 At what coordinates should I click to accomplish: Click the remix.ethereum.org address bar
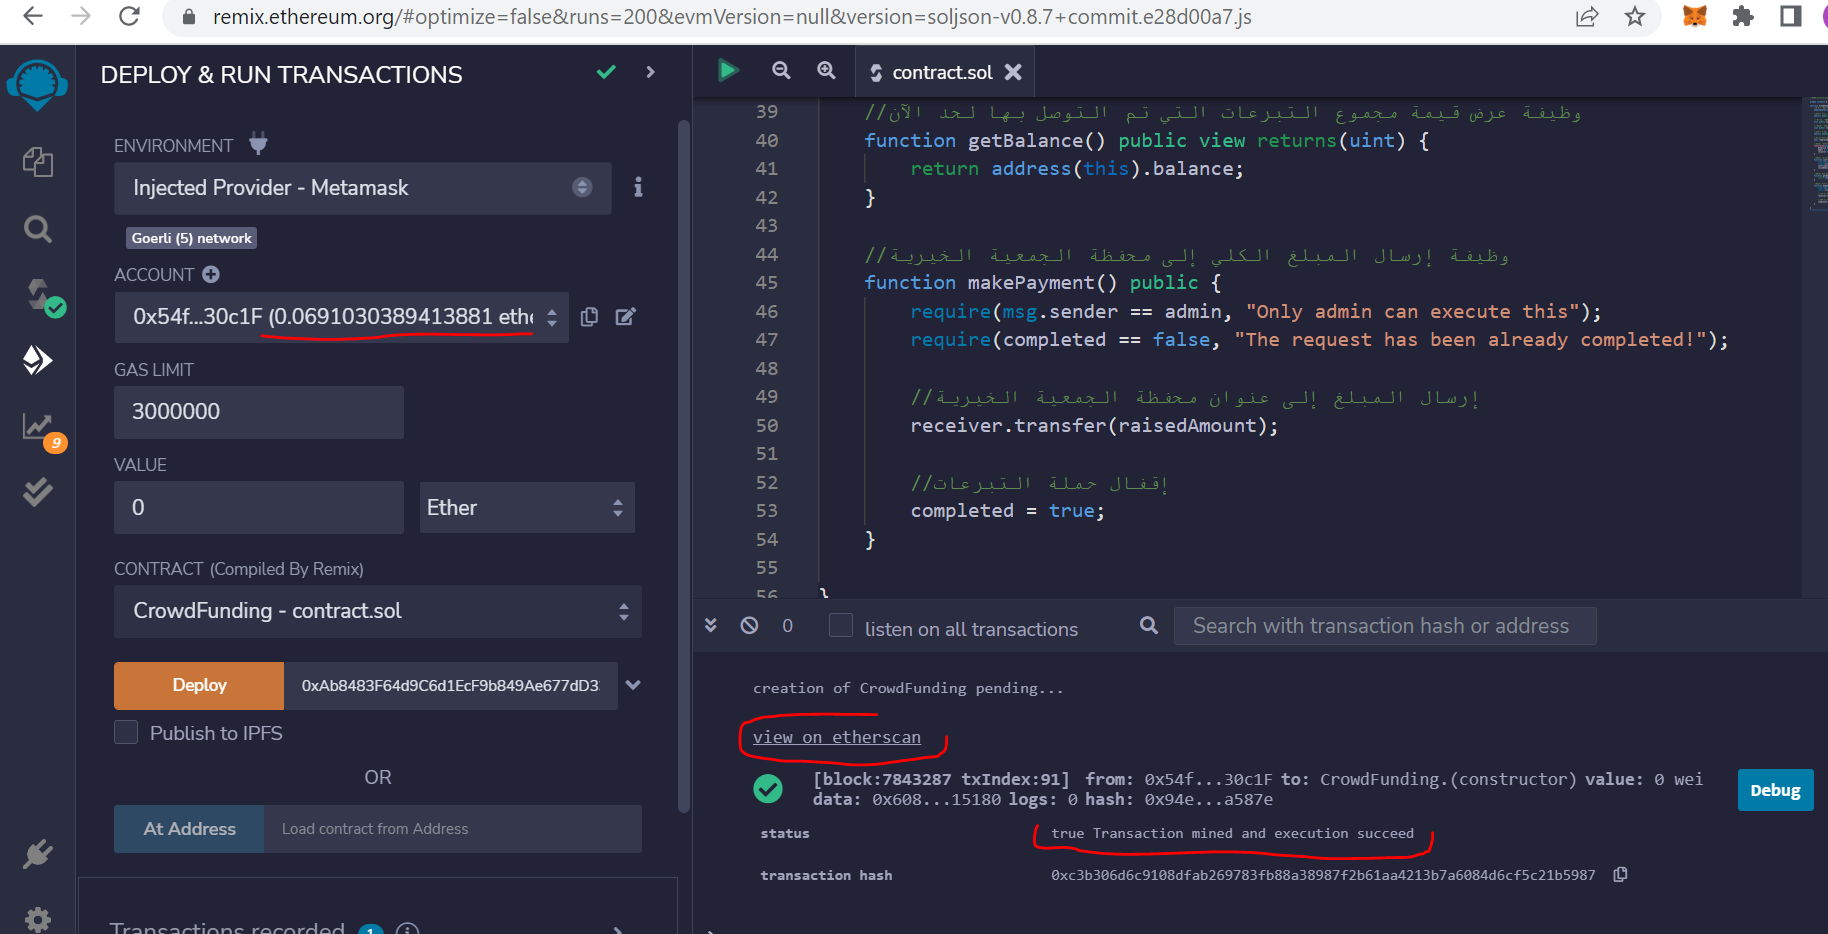pos(732,17)
